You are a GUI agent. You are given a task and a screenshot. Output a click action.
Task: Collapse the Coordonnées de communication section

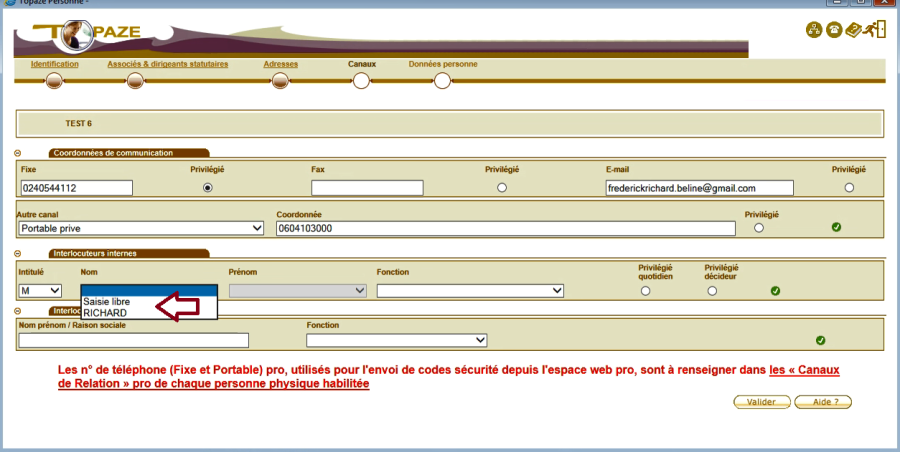tap(19, 153)
